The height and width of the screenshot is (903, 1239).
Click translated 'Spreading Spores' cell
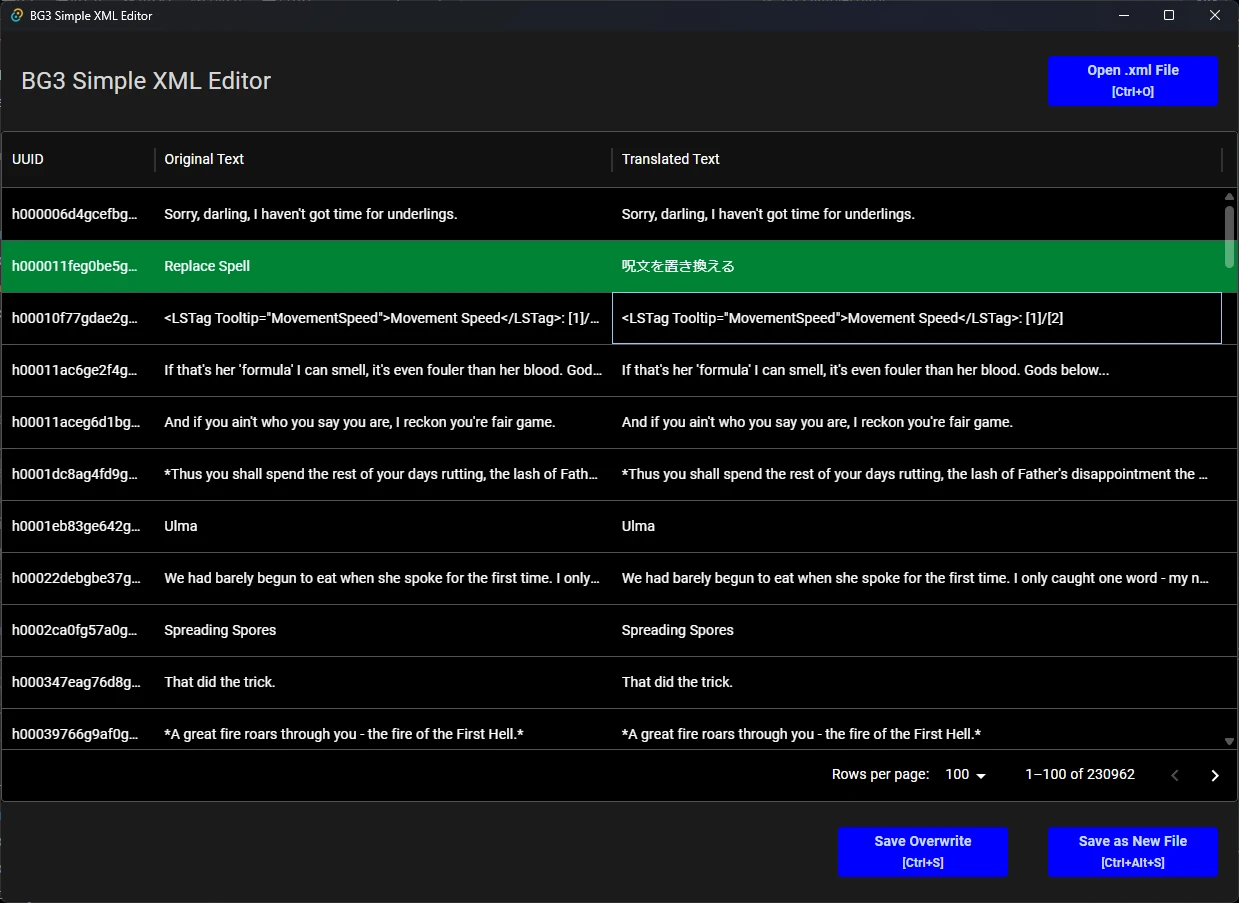(916, 630)
